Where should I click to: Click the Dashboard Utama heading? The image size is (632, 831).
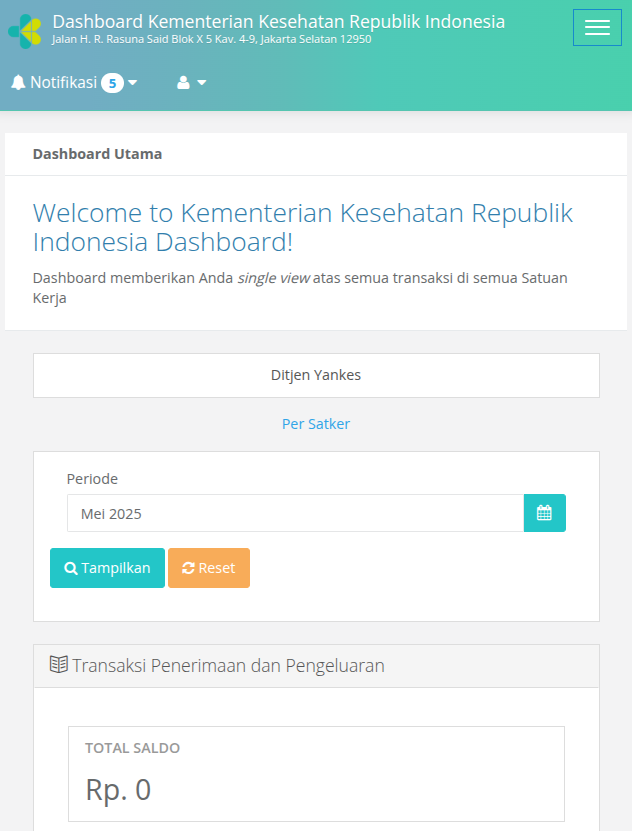[97, 154]
